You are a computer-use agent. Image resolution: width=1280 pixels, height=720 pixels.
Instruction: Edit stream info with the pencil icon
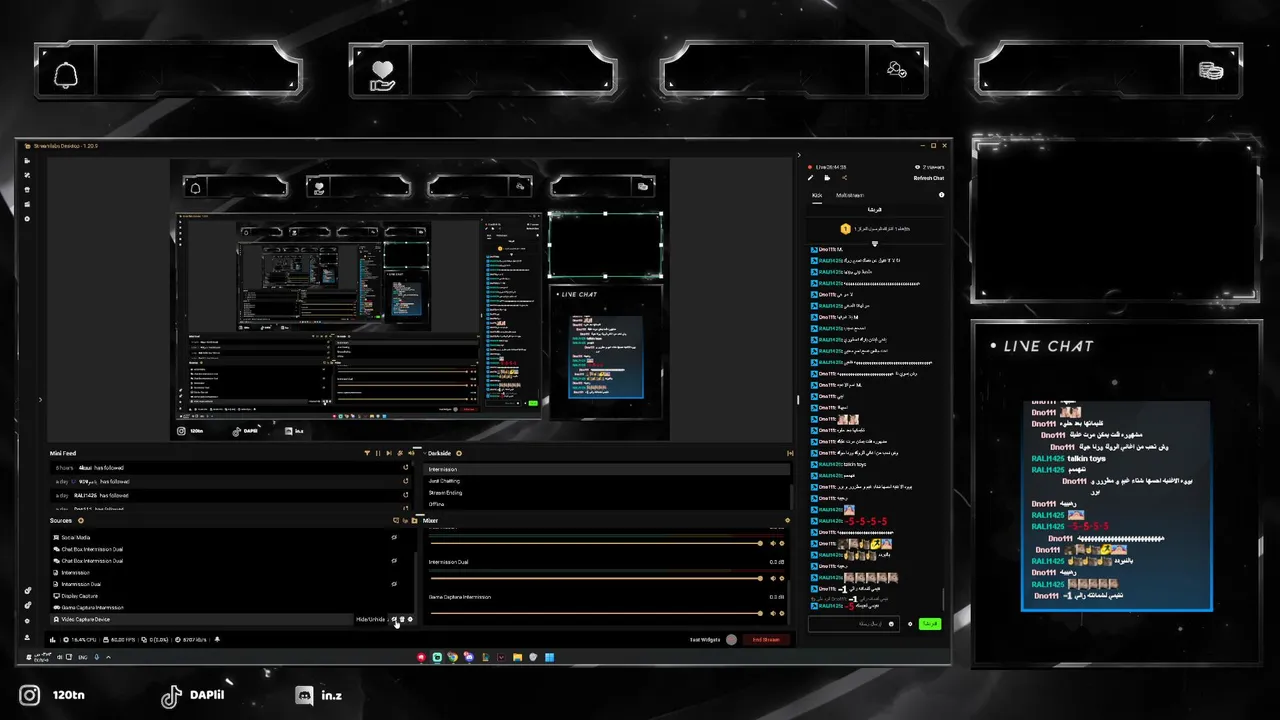pyautogui.click(x=810, y=178)
